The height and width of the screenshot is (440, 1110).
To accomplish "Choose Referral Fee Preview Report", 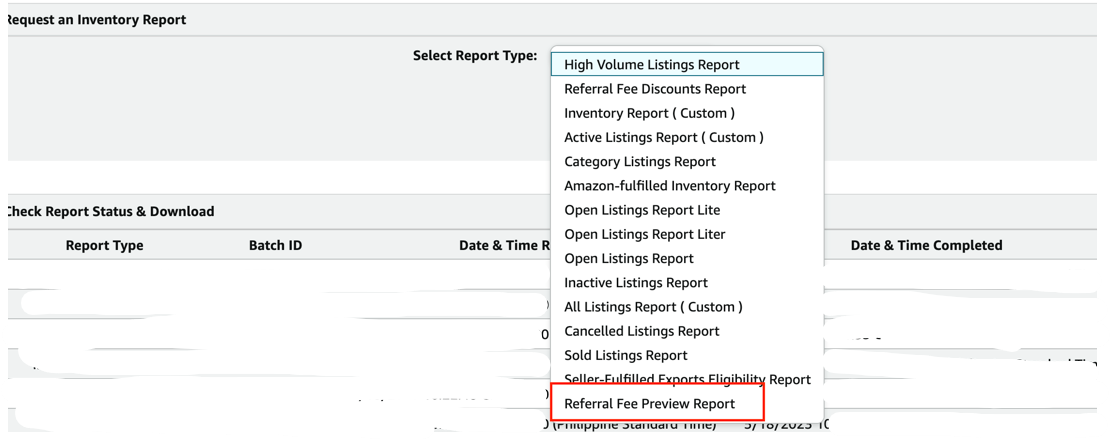I will tap(687, 404).
